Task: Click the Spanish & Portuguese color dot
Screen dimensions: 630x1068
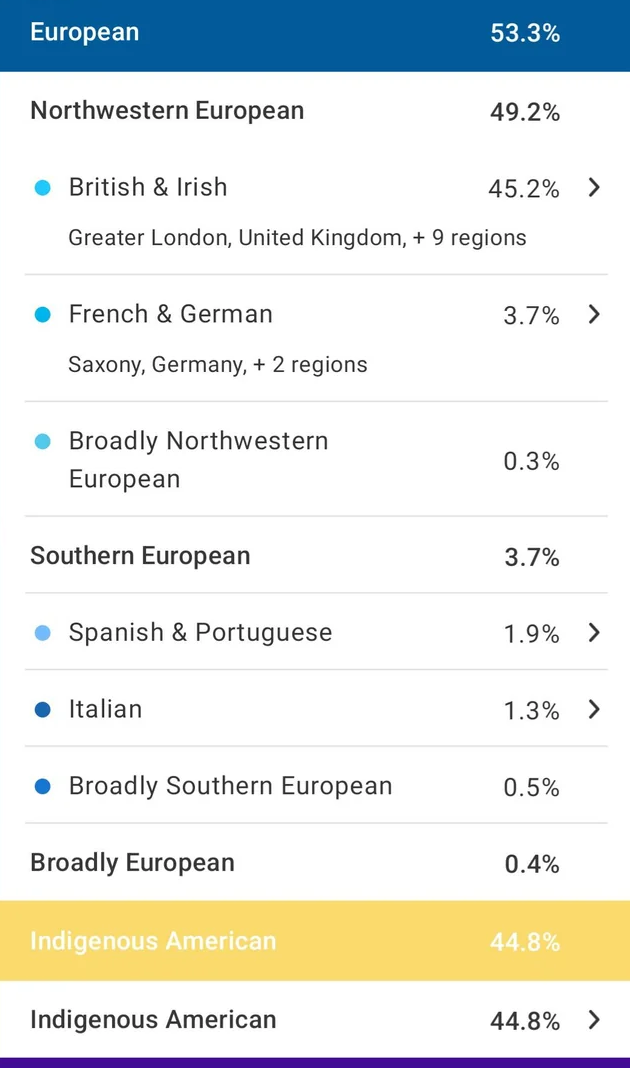Action: coord(42,633)
